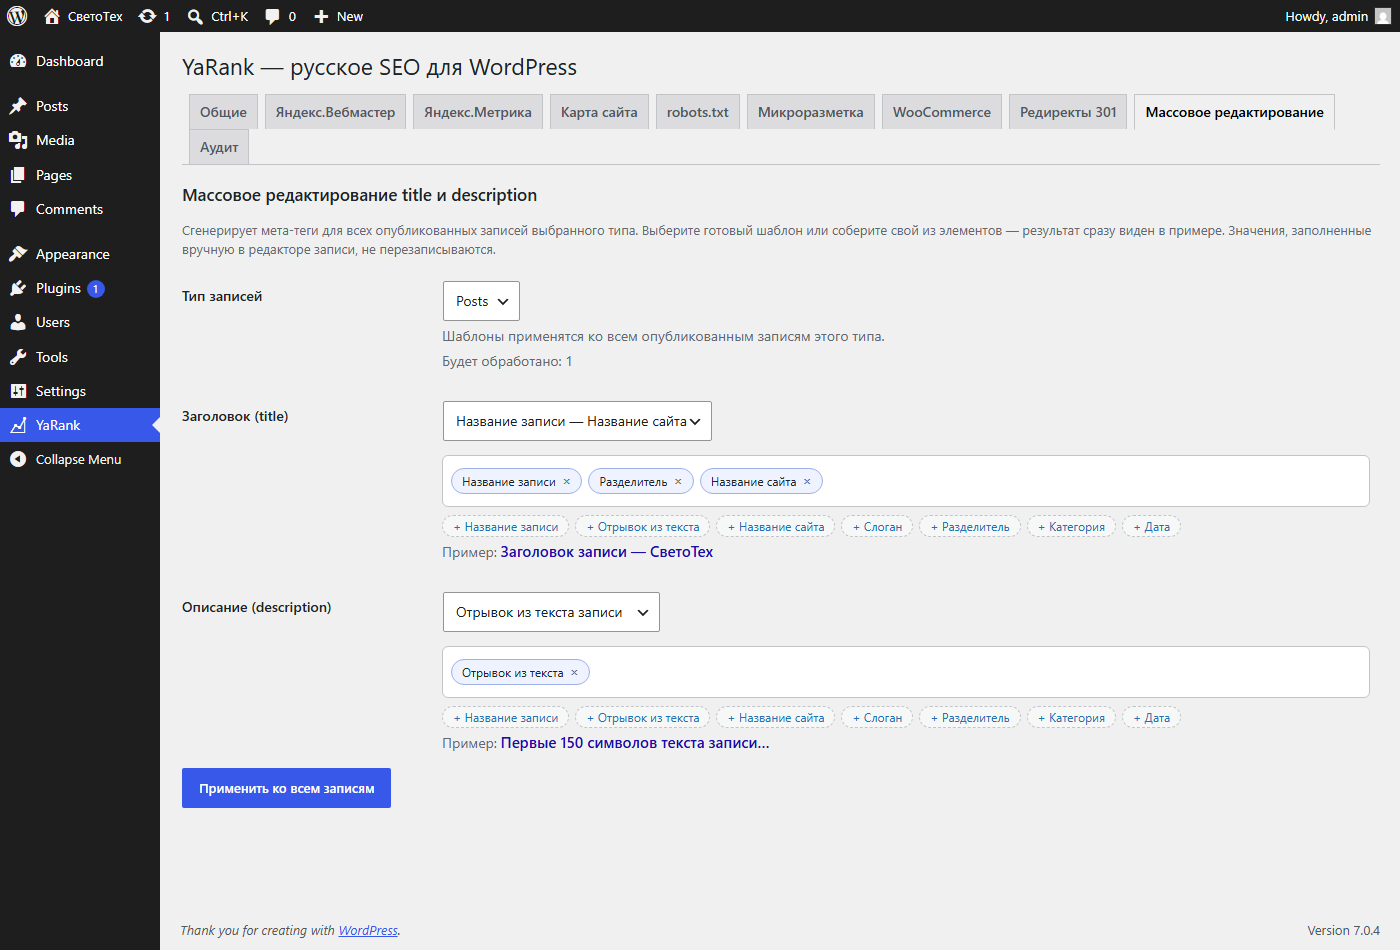Open the comments bubble in the admin bar
The image size is (1400, 950).
pos(272,16)
